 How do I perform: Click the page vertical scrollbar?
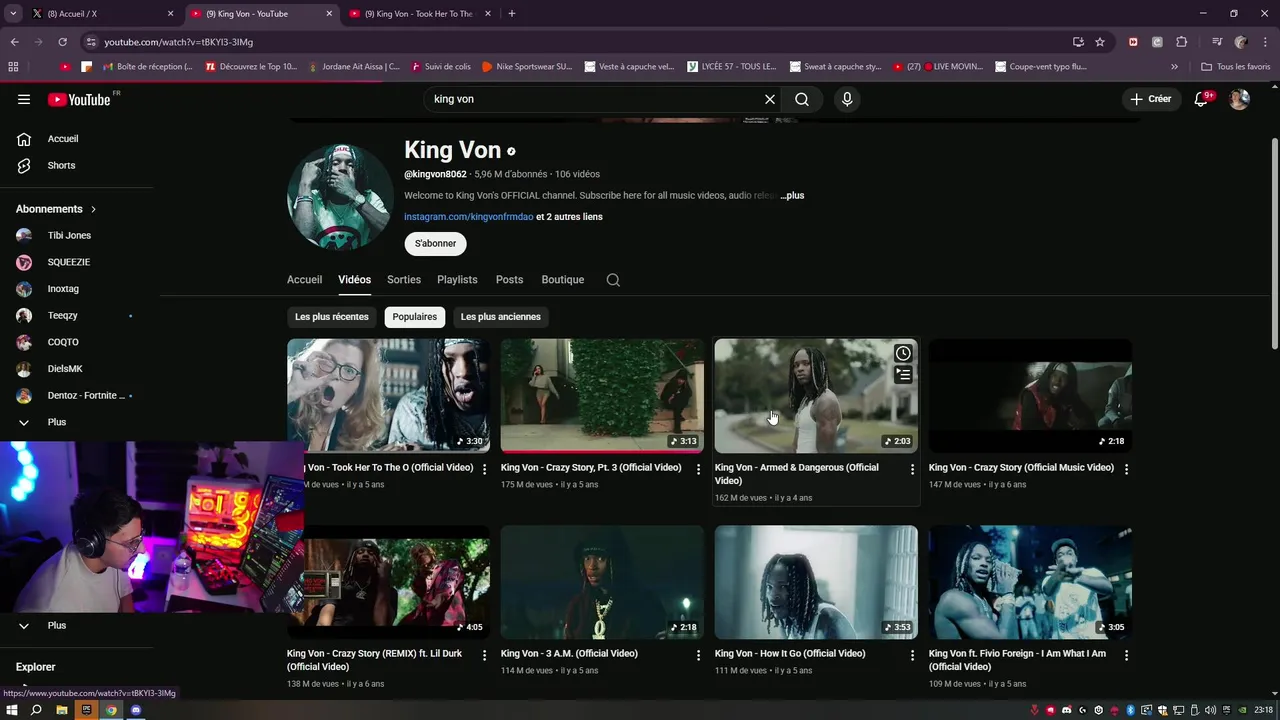[1274, 245]
